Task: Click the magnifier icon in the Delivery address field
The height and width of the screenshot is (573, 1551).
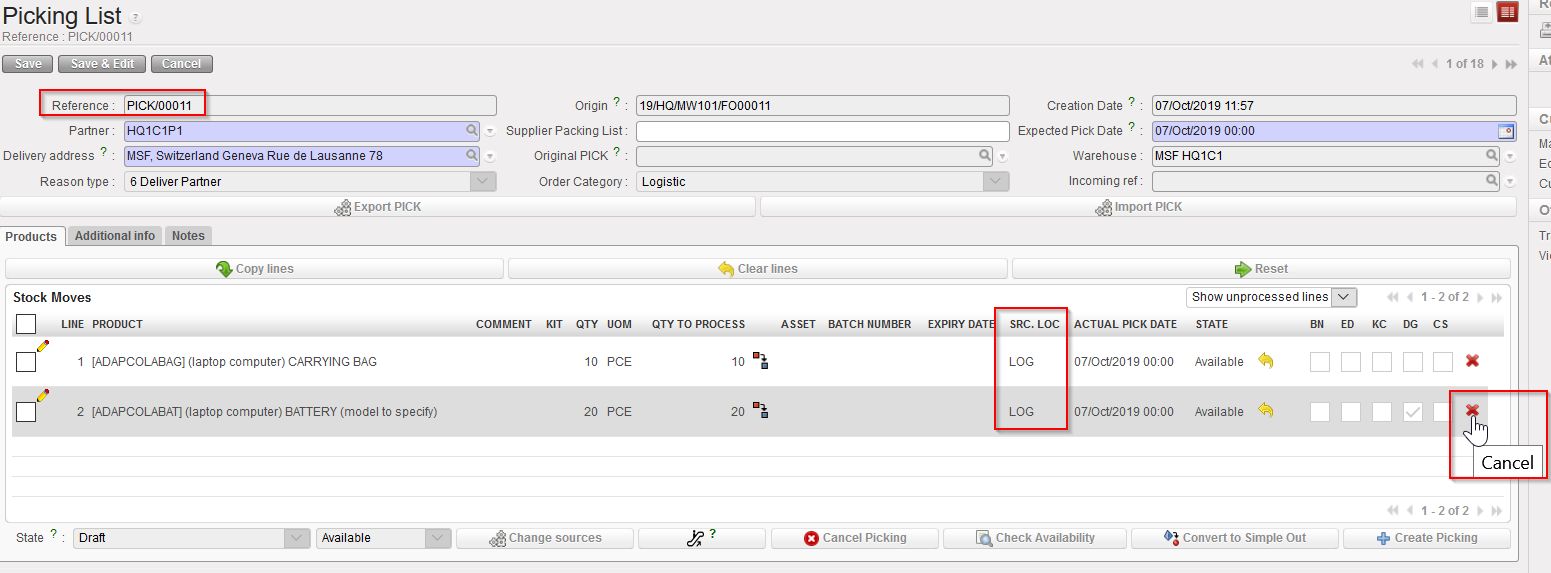Action: 471,156
